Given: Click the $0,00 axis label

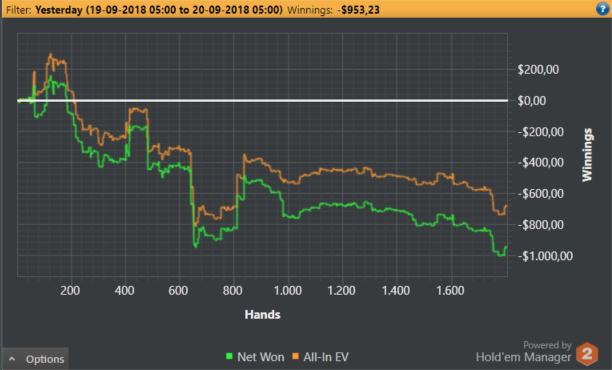Looking at the screenshot, I should (532, 101).
